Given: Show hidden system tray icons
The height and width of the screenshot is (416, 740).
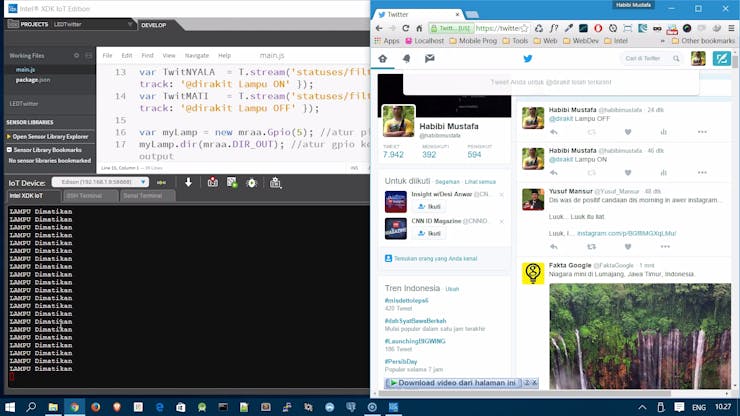Looking at the screenshot, I should tap(642, 407).
